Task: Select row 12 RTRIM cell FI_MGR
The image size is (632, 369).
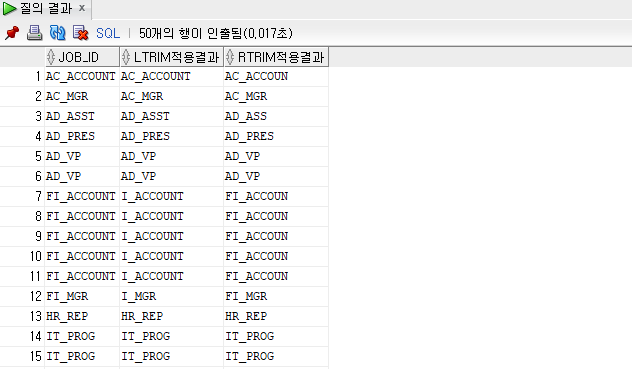Action: (276, 296)
